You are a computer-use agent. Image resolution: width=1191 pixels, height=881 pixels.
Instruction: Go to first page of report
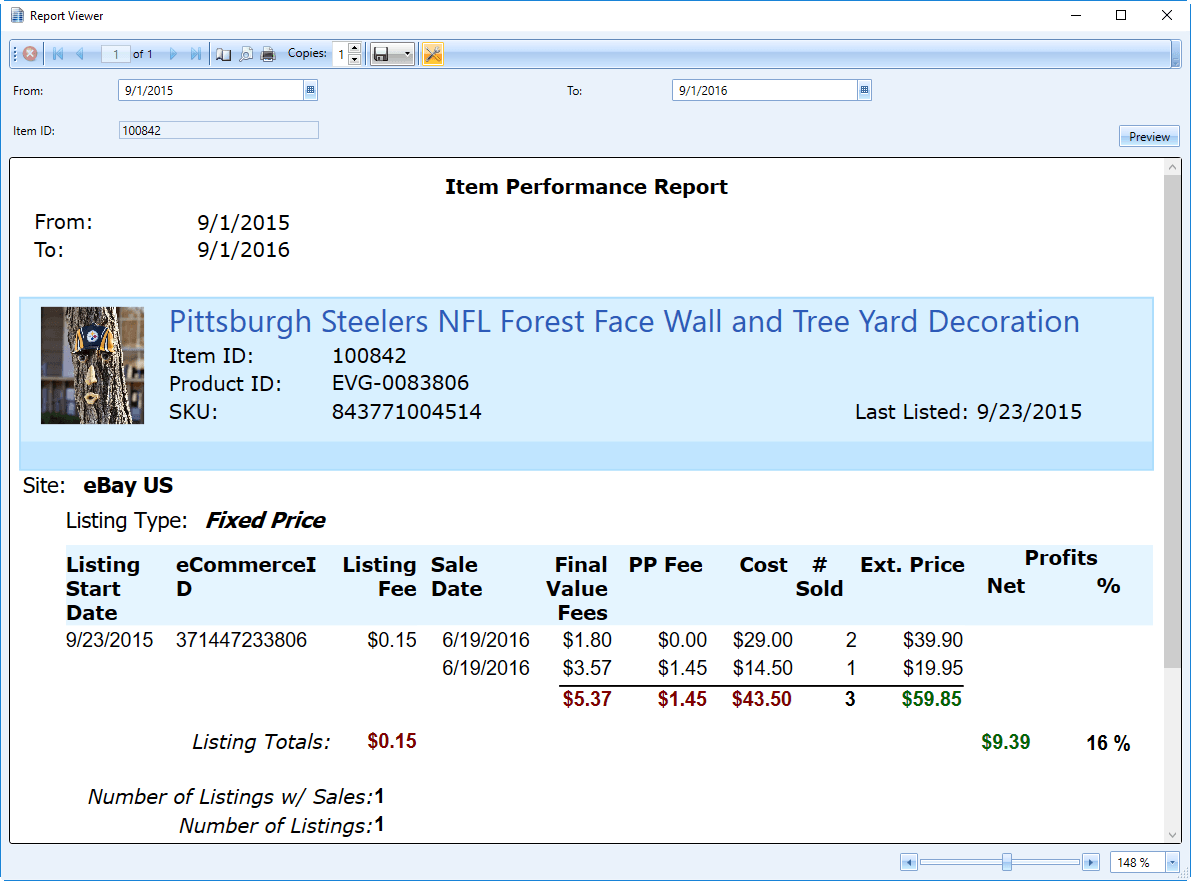click(58, 54)
